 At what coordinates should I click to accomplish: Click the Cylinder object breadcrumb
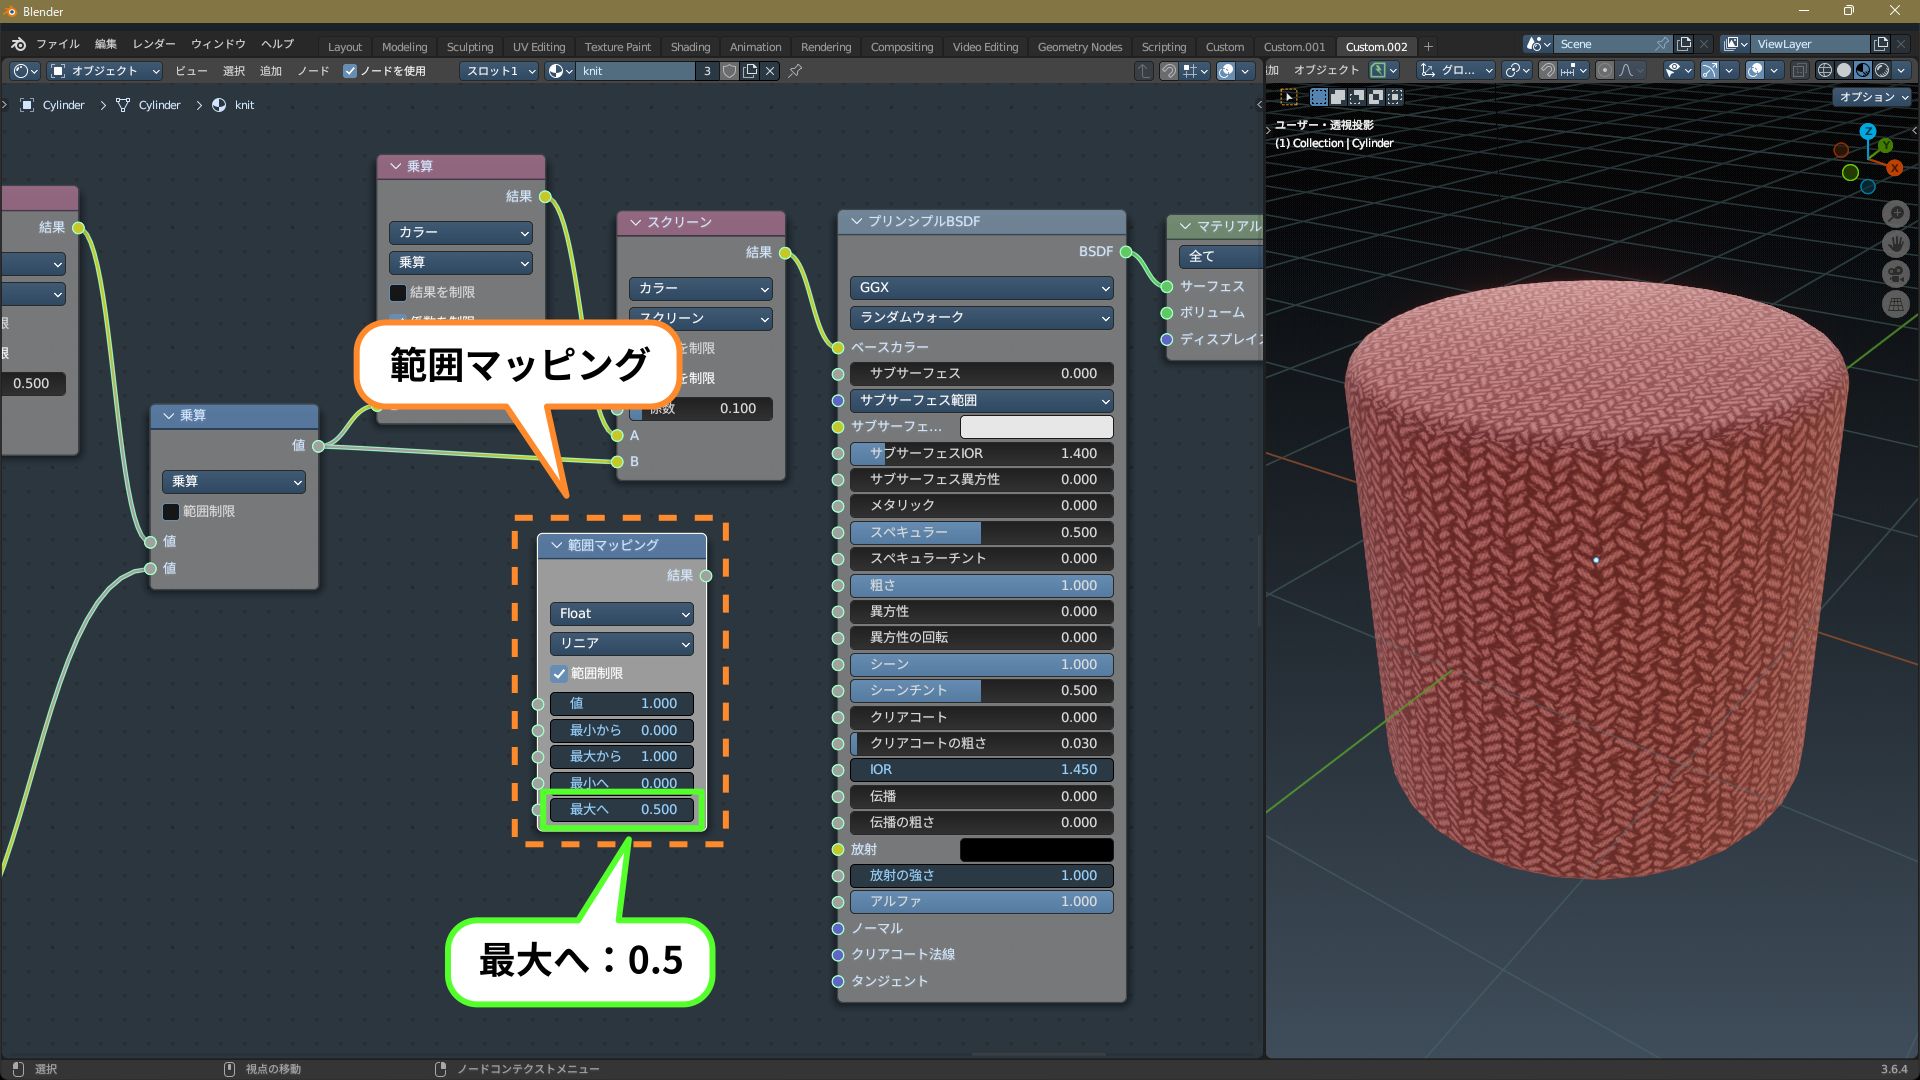(x=62, y=105)
